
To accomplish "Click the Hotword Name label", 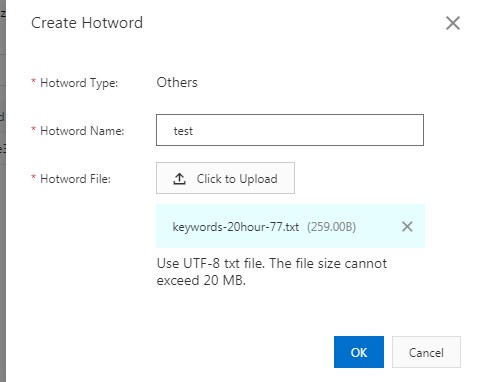I will coord(82,131).
